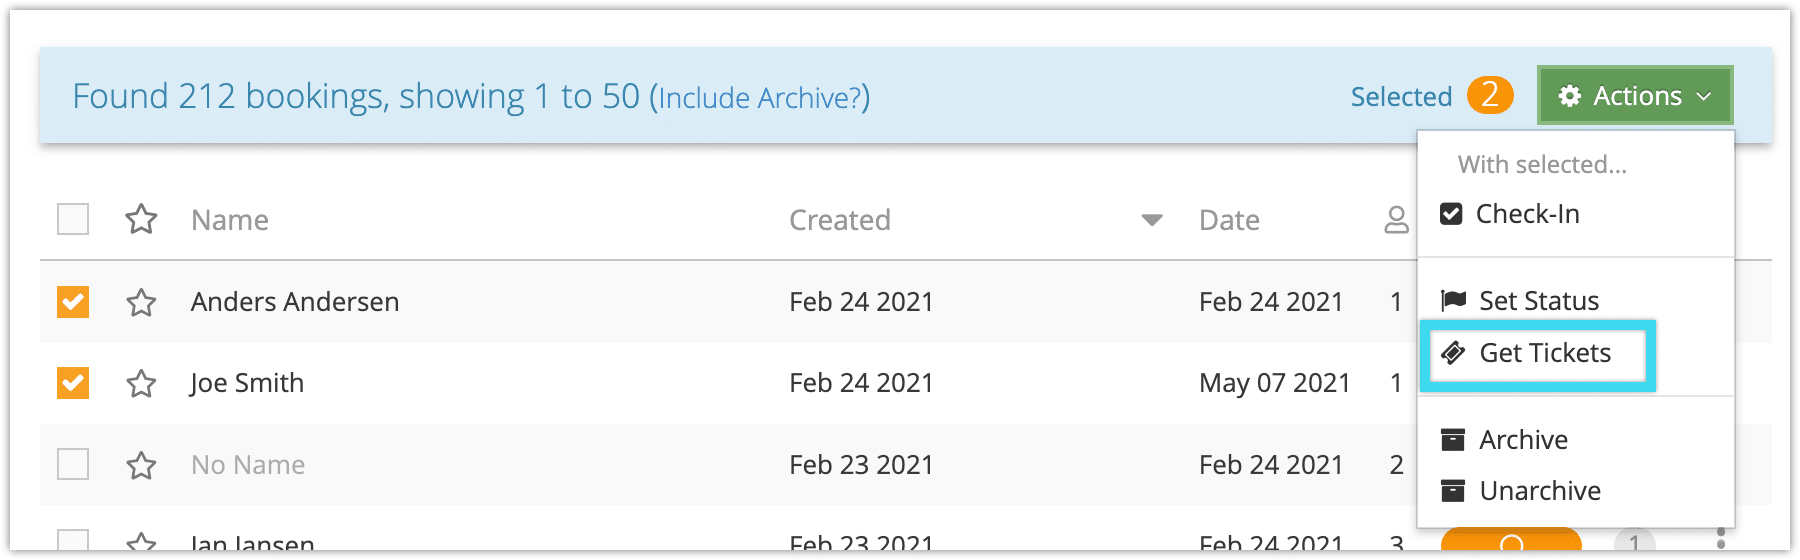Click the orange selected count badge
The height and width of the screenshot is (560, 1800).
1490,95
